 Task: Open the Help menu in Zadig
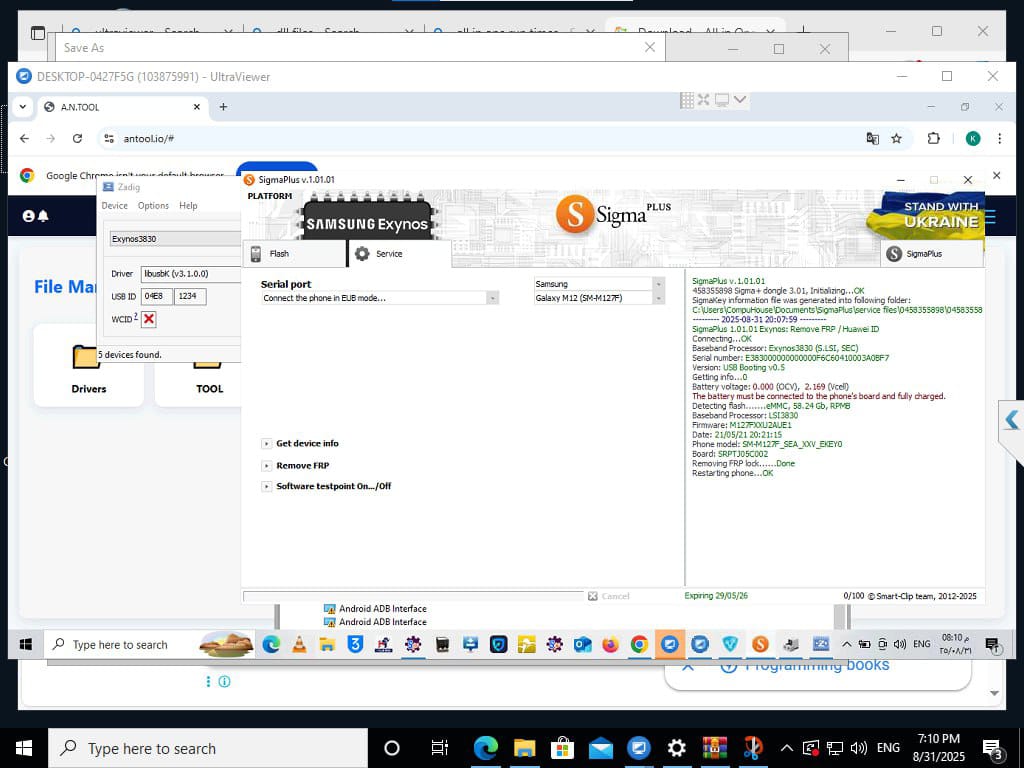[188, 206]
